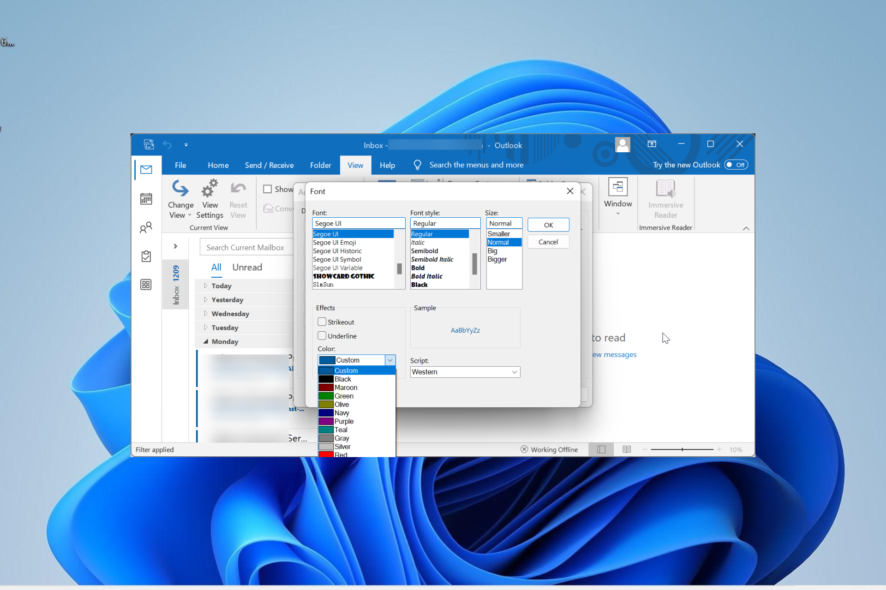The height and width of the screenshot is (590, 886).
Task: Click Cancel in the Font dialog
Action: click(548, 242)
